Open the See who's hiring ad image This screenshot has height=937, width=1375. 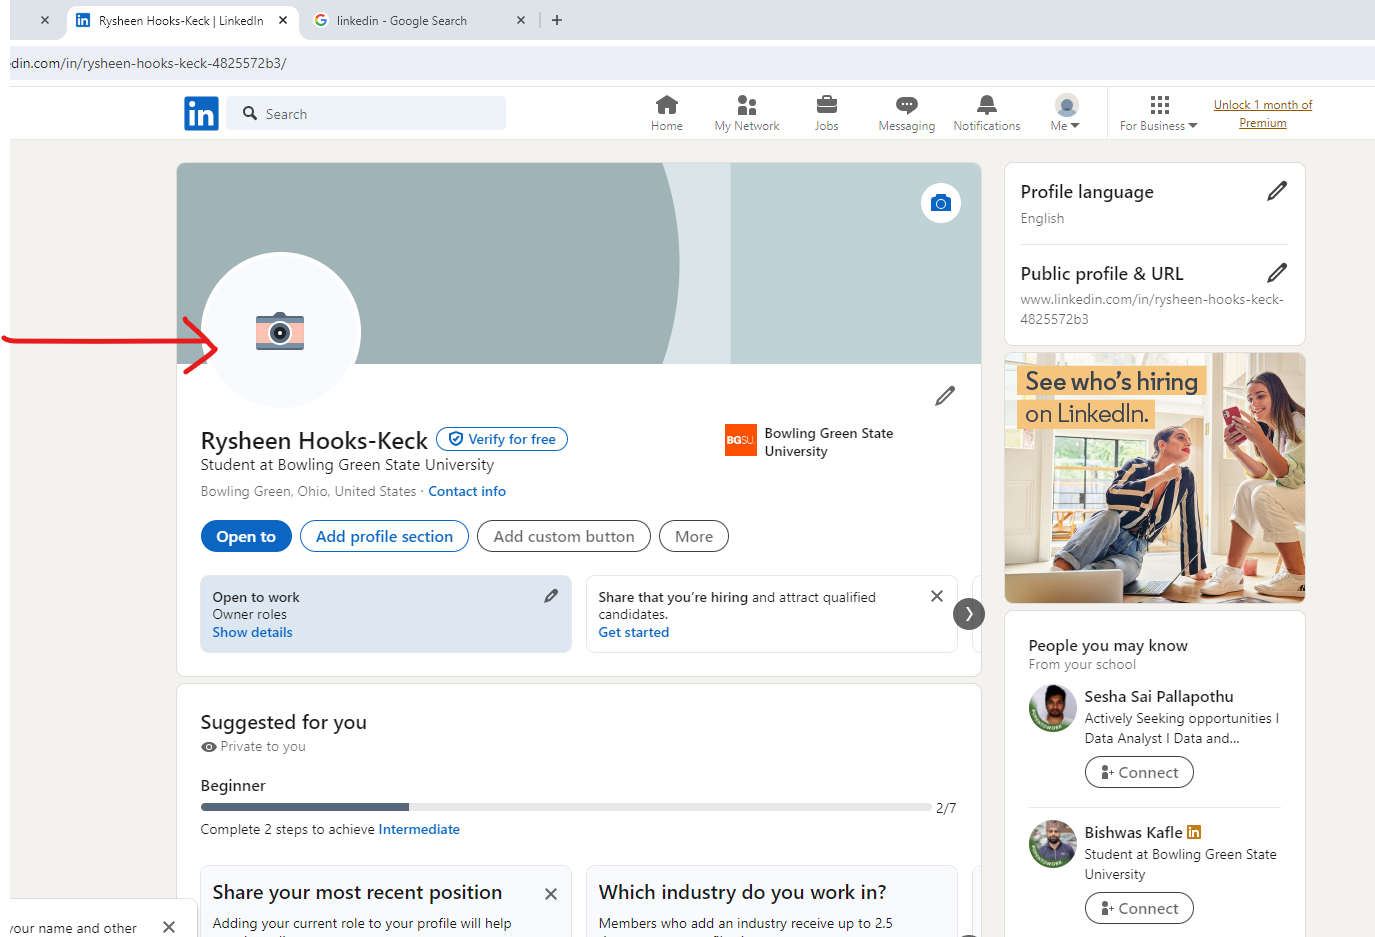coord(1155,478)
